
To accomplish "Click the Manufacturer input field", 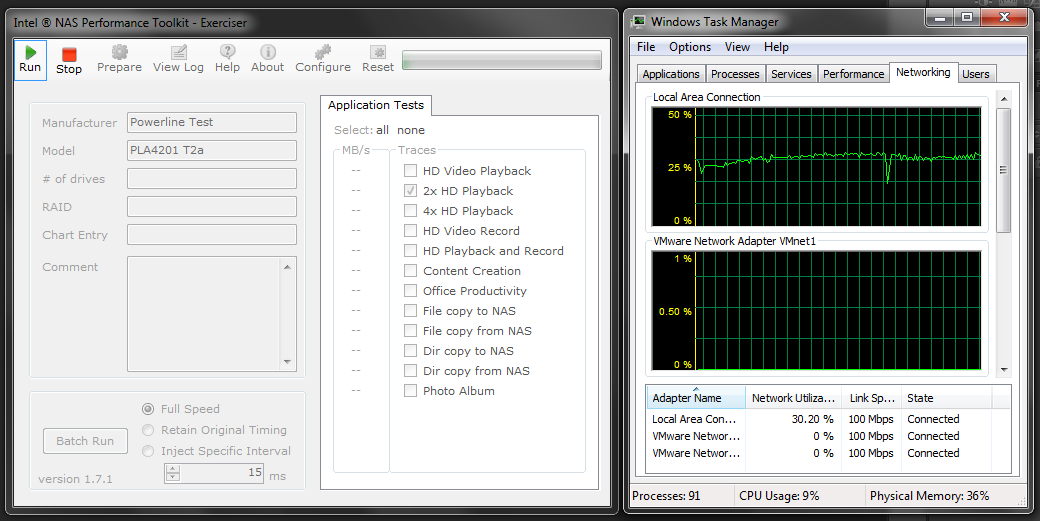I will [x=212, y=122].
